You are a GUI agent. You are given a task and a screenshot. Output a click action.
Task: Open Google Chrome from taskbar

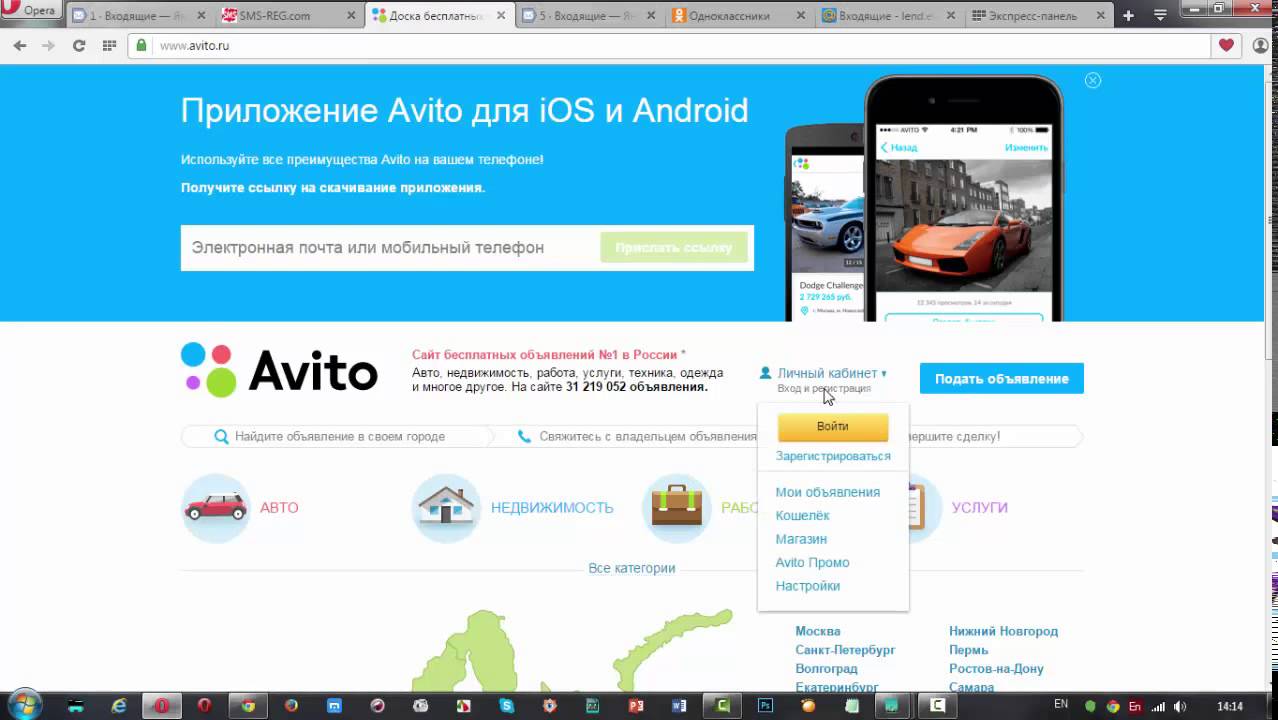pyautogui.click(x=248, y=705)
